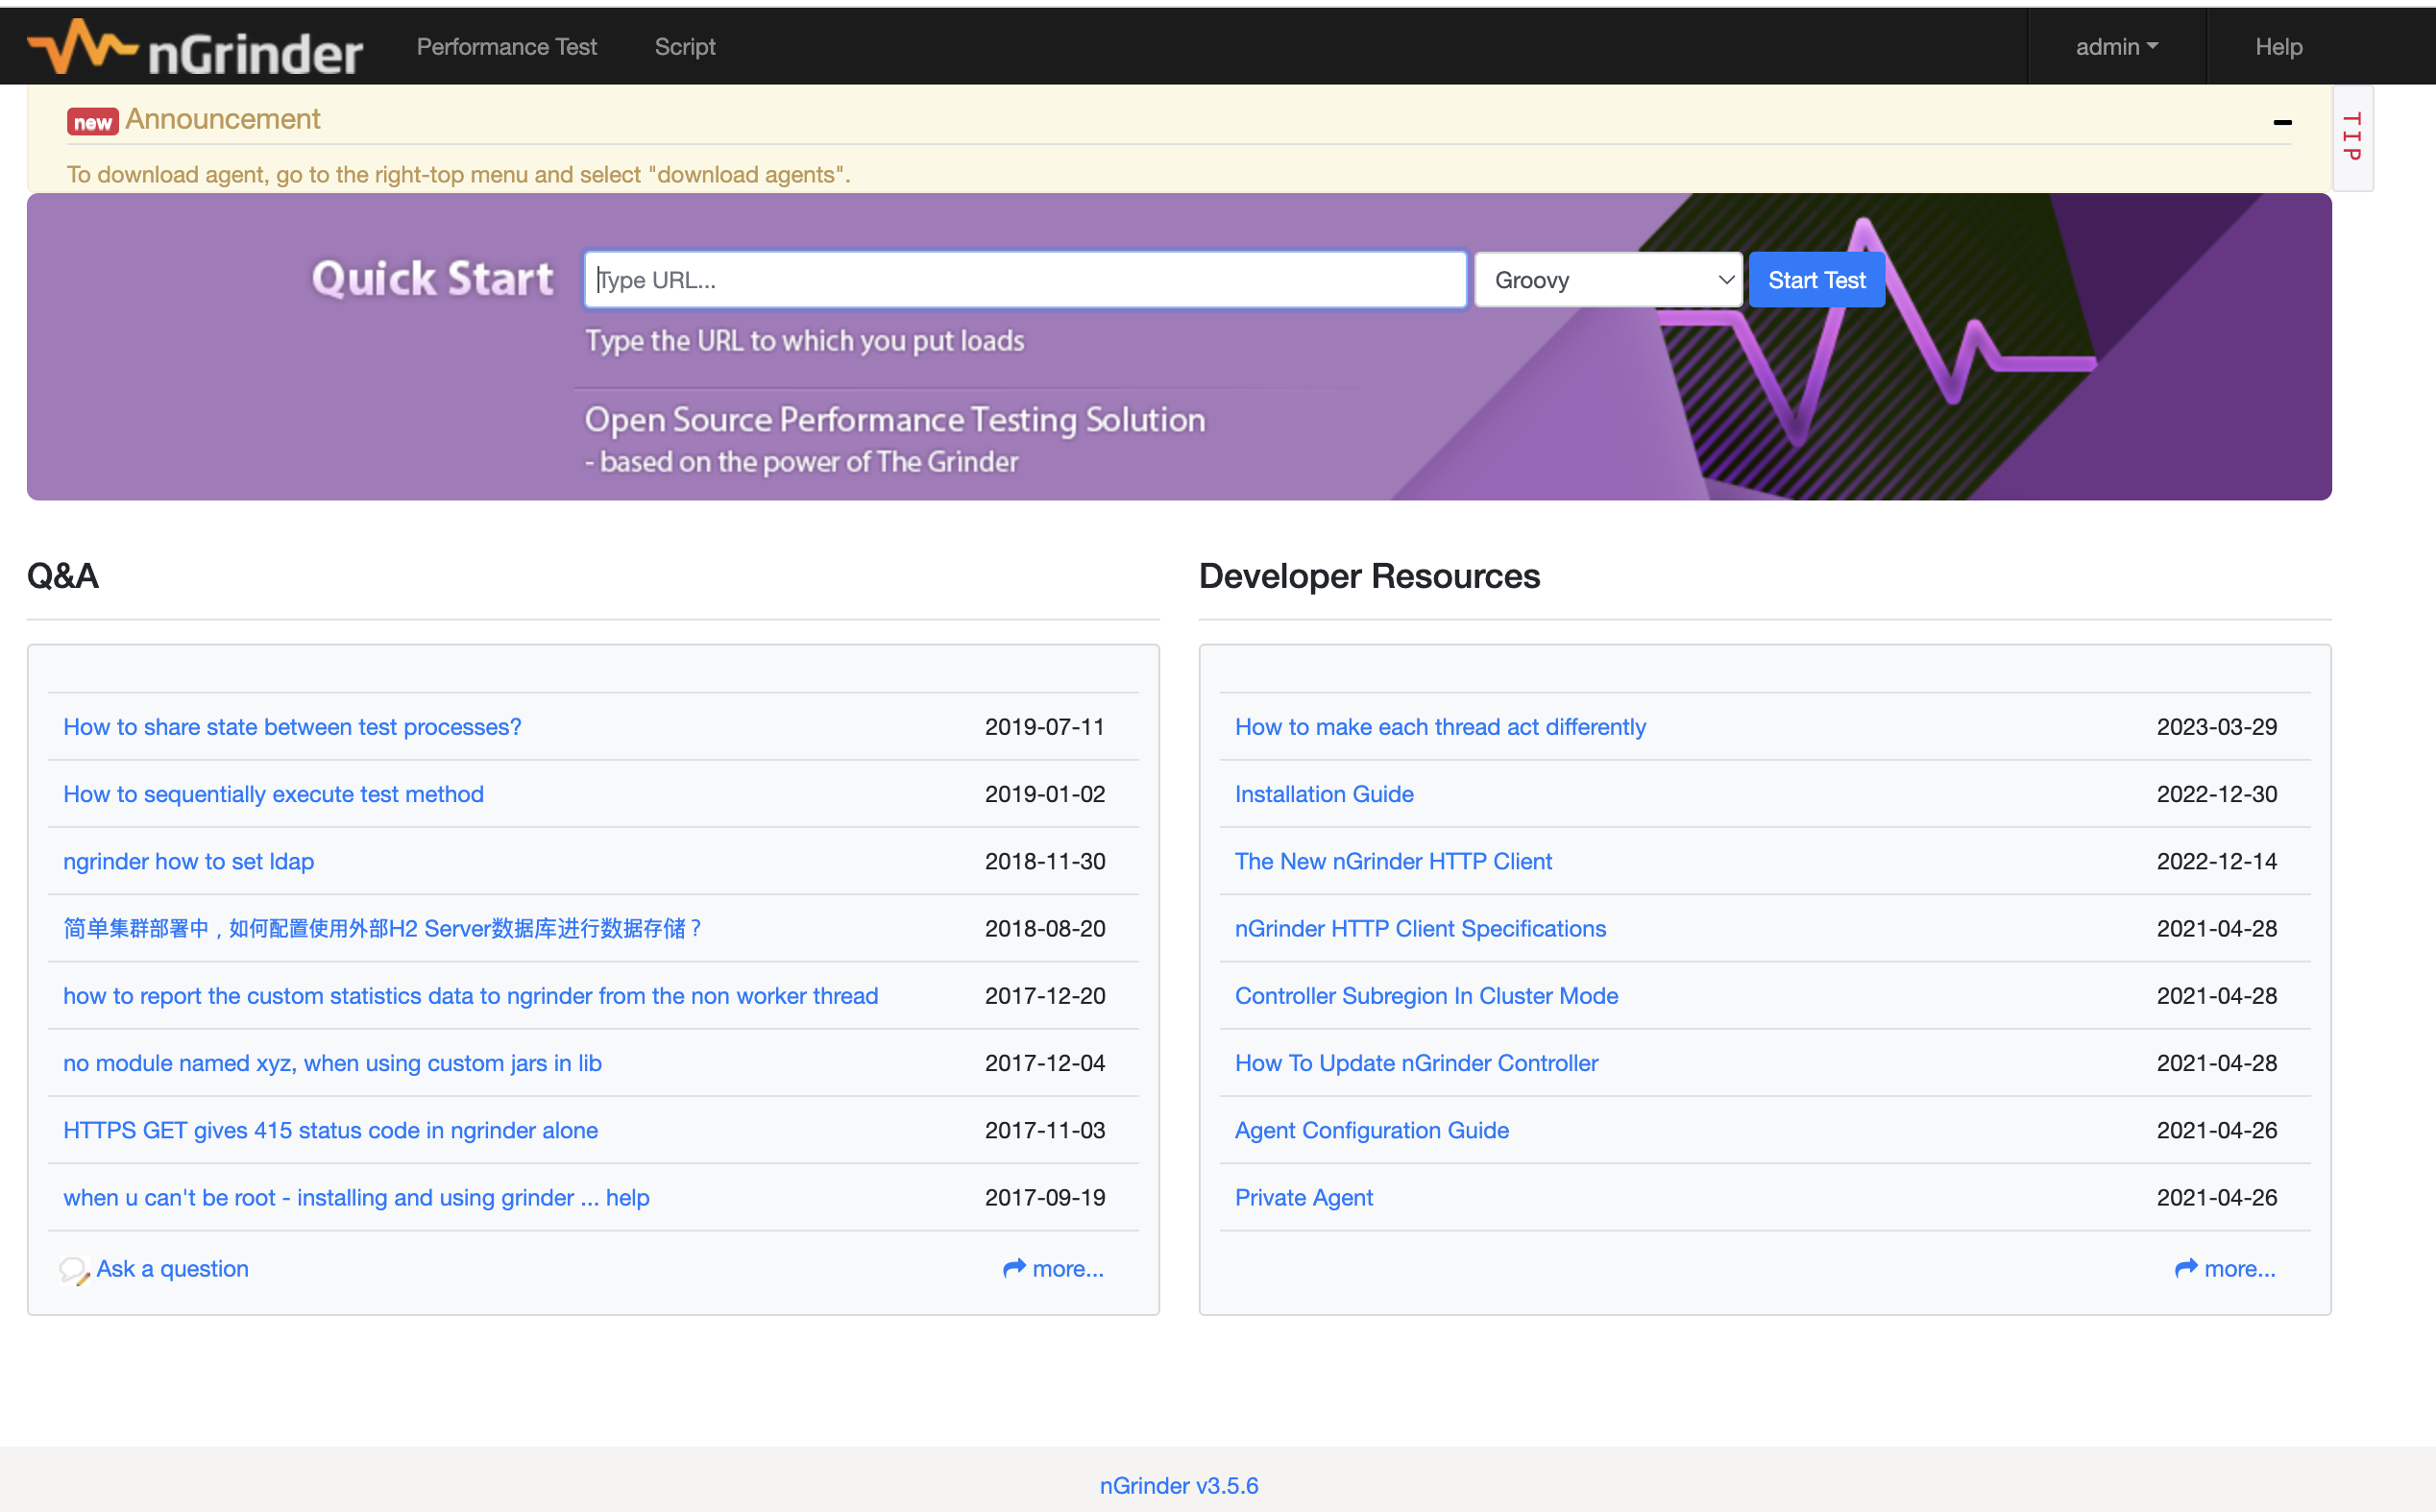Click the Q&A more arrow icon
This screenshot has width=2436, height=1512.
1014,1268
